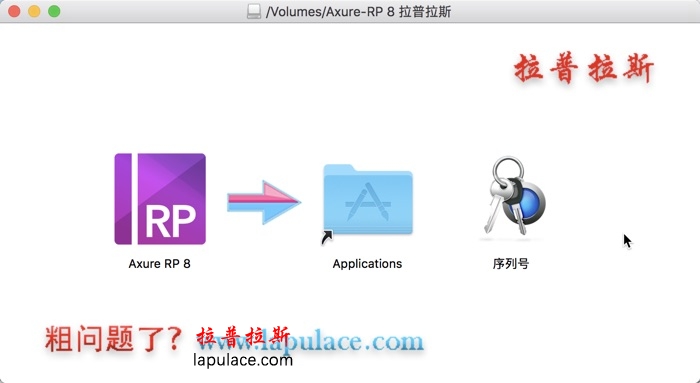
Task: Click the black lapulace.com text
Action: (243, 360)
